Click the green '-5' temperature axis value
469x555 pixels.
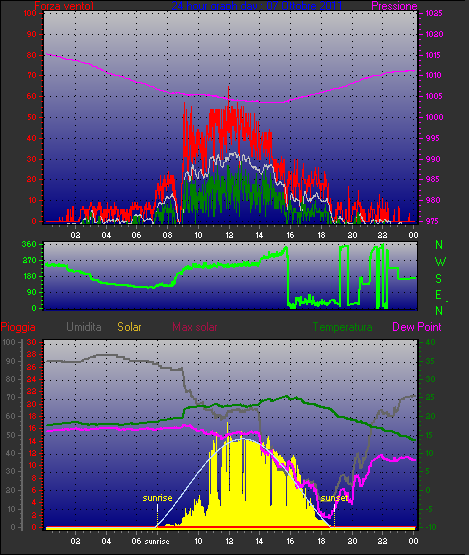click(428, 509)
